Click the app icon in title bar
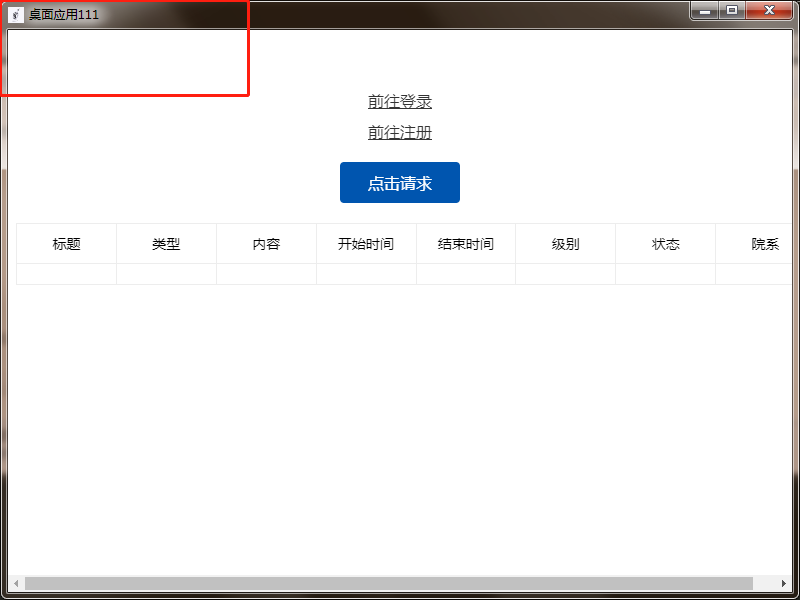The height and width of the screenshot is (600, 800). tap(16, 14)
